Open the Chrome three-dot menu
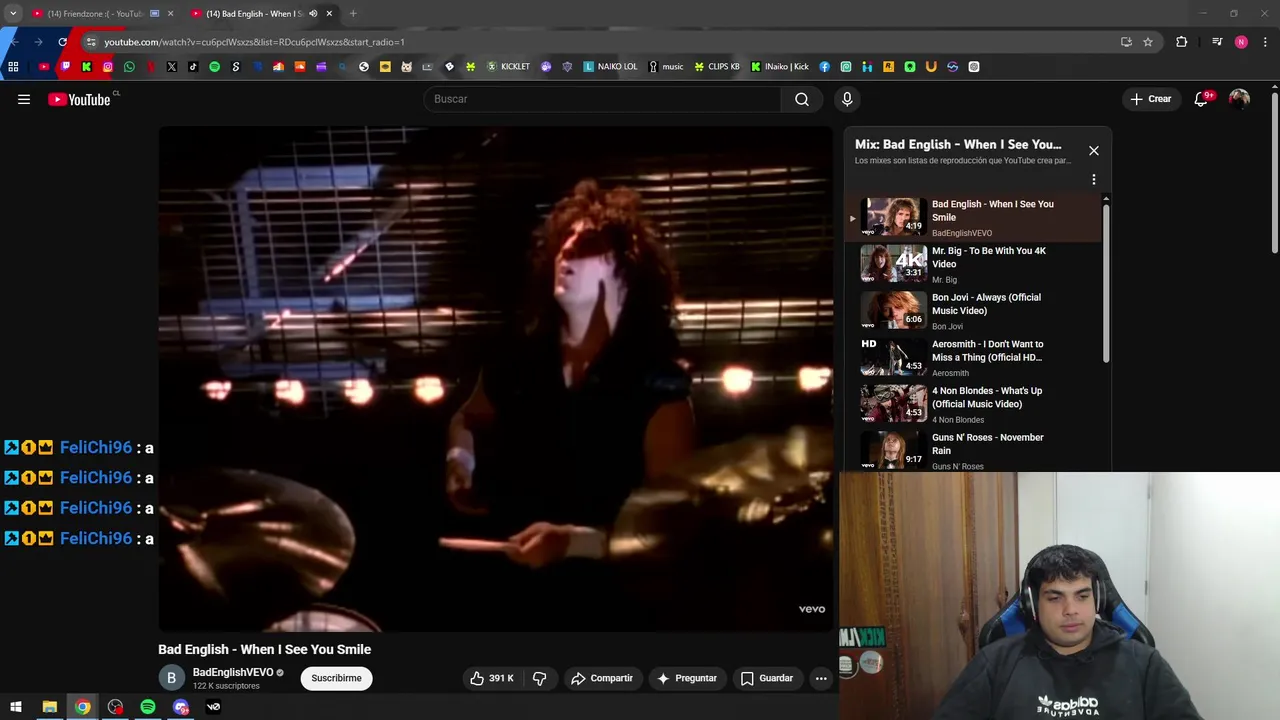The image size is (1280, 720). [x=1266, y=42]
